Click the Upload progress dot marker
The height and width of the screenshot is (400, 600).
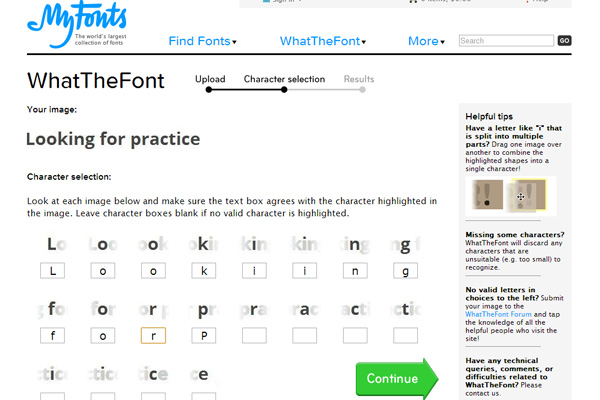click(x=209, y=90)
